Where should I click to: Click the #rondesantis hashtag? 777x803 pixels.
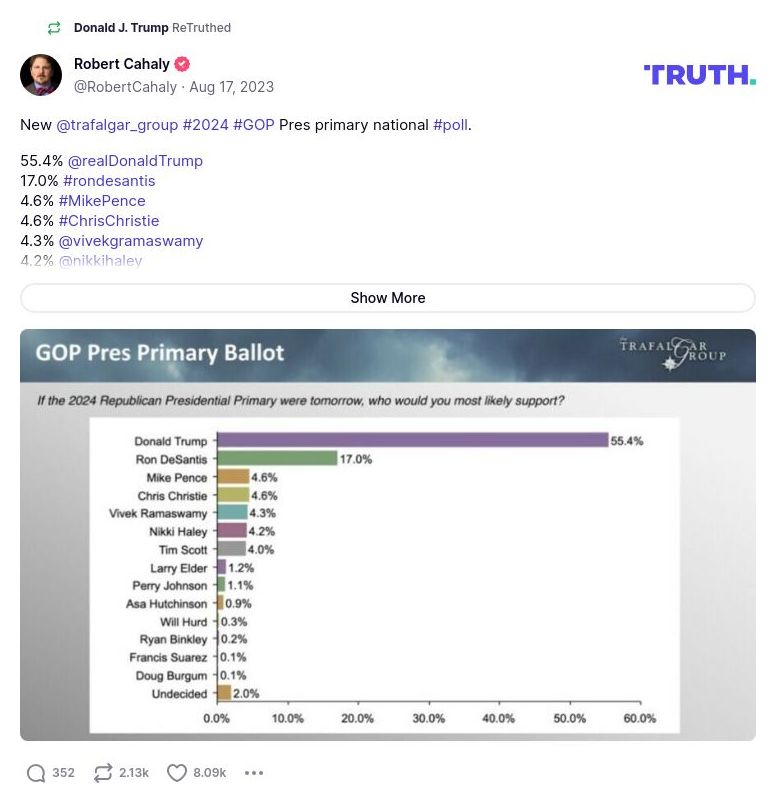pyautogui.click(x=109, y=181)
